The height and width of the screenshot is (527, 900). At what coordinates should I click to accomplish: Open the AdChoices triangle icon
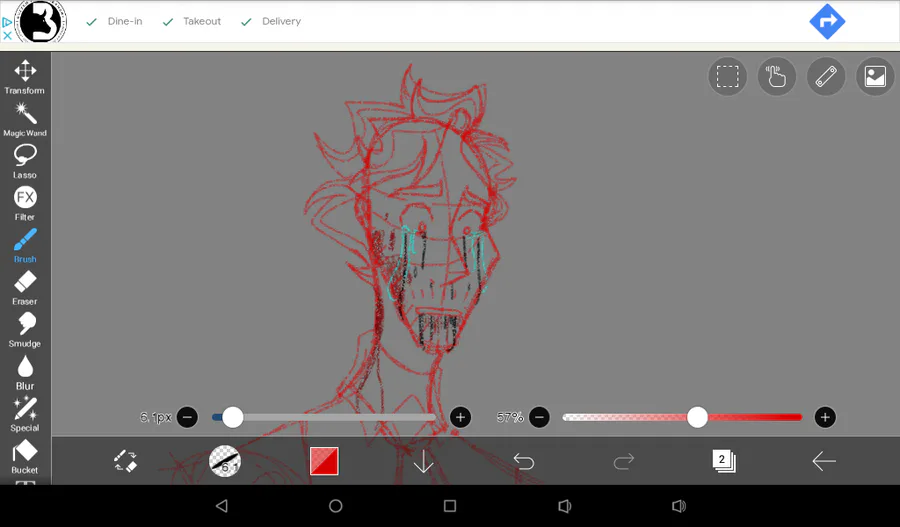point(7,22)
